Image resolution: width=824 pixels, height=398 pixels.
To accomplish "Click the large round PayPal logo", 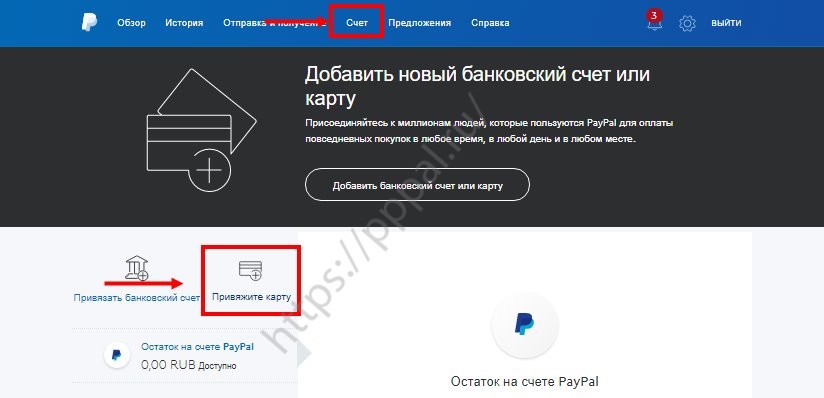I will point(524,325).
